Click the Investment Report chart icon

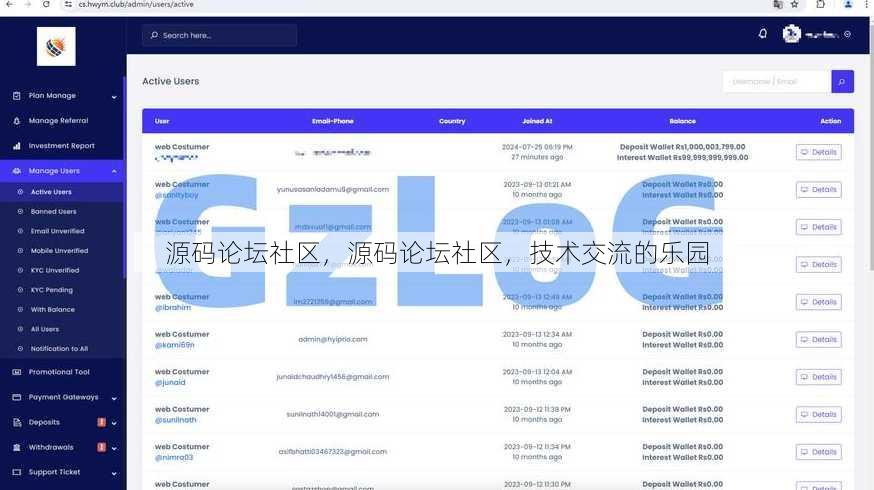click(17, 146)
